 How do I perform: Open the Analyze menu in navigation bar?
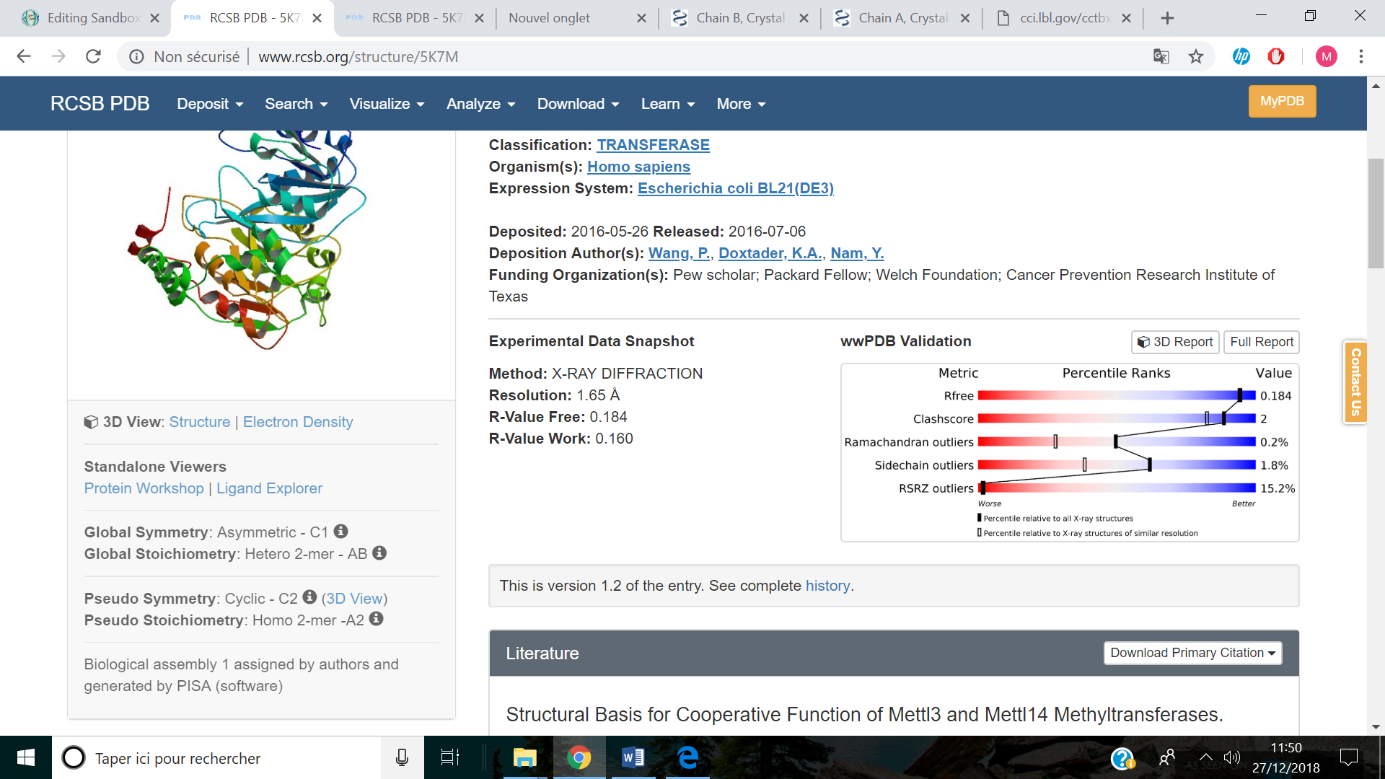click(x=481, y=104)
